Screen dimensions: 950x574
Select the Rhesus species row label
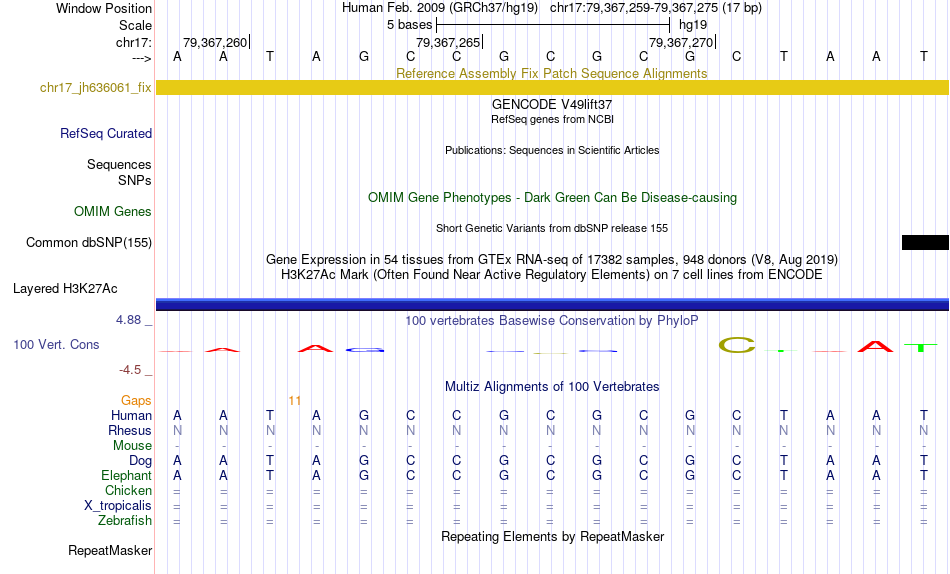point(130,430)
